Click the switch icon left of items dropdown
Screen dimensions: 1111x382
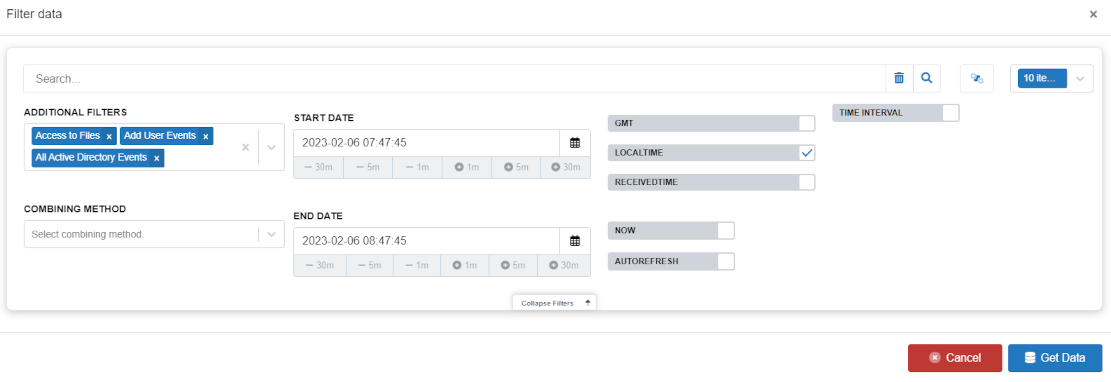click(976, 79)
